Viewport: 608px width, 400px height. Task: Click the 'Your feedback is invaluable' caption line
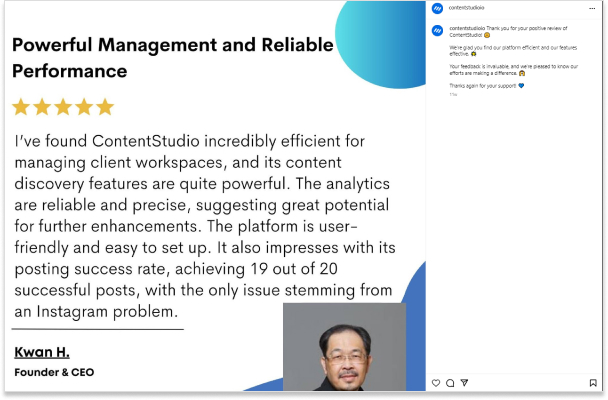(513, 70)
